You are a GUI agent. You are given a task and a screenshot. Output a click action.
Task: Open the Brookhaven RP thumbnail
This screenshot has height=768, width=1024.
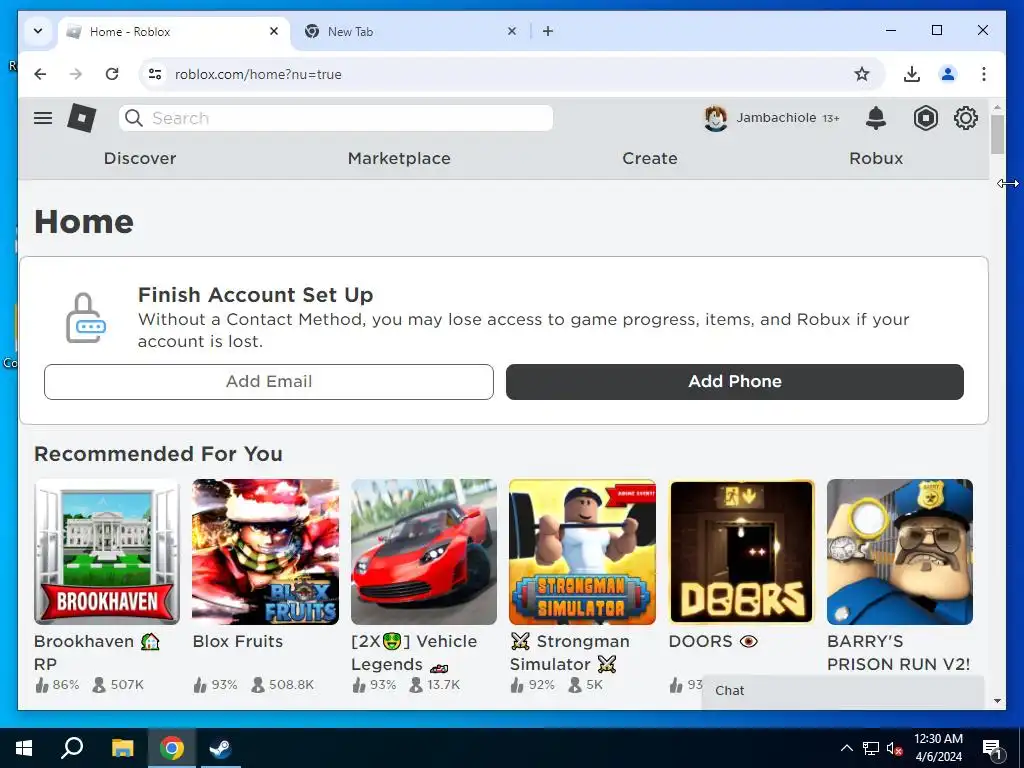pos(107,552)
